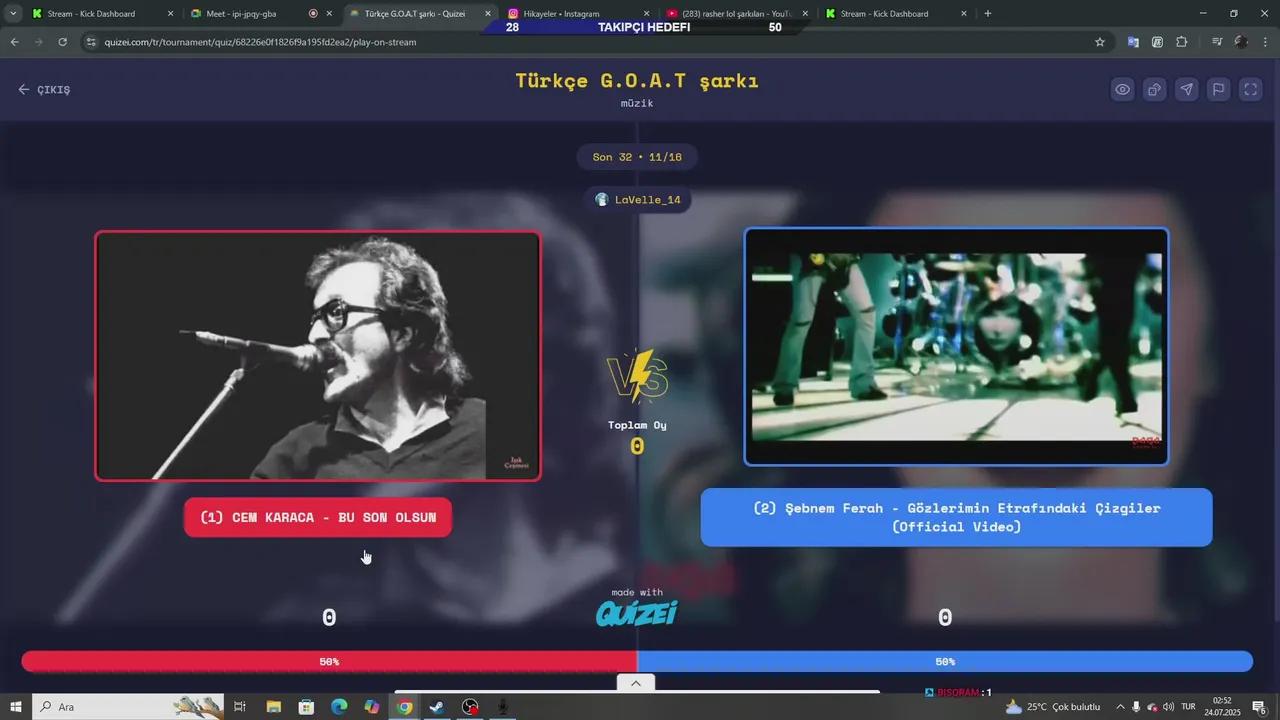Open browser extensions puzzle icon

point(1181,43)
